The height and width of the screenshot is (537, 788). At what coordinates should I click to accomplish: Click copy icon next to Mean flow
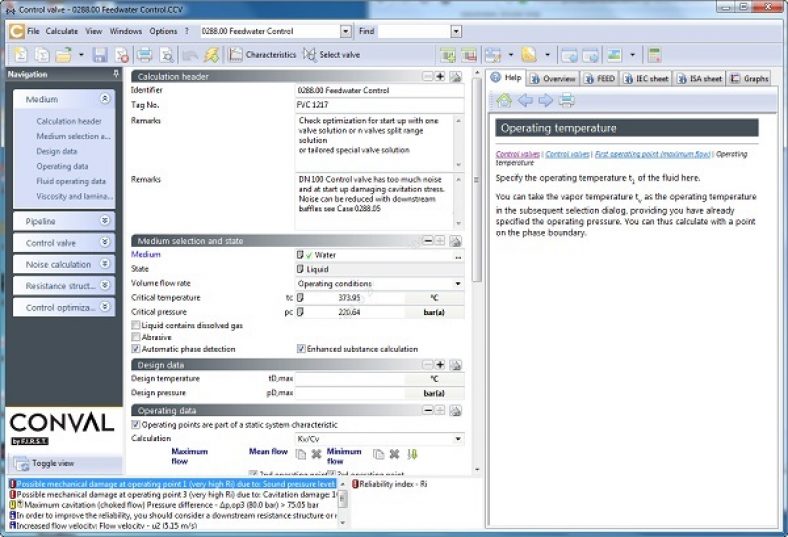pos(301,454)
